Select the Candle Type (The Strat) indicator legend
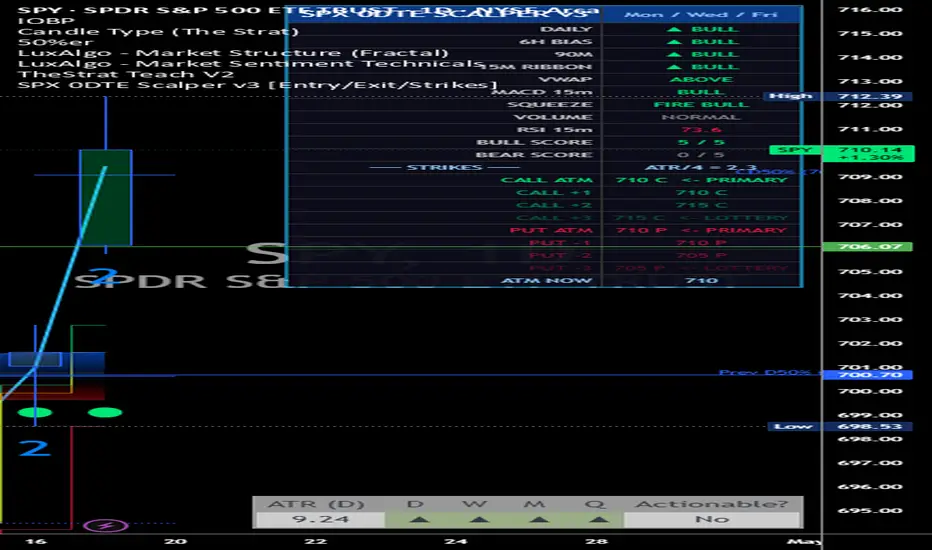 point(158,32)
